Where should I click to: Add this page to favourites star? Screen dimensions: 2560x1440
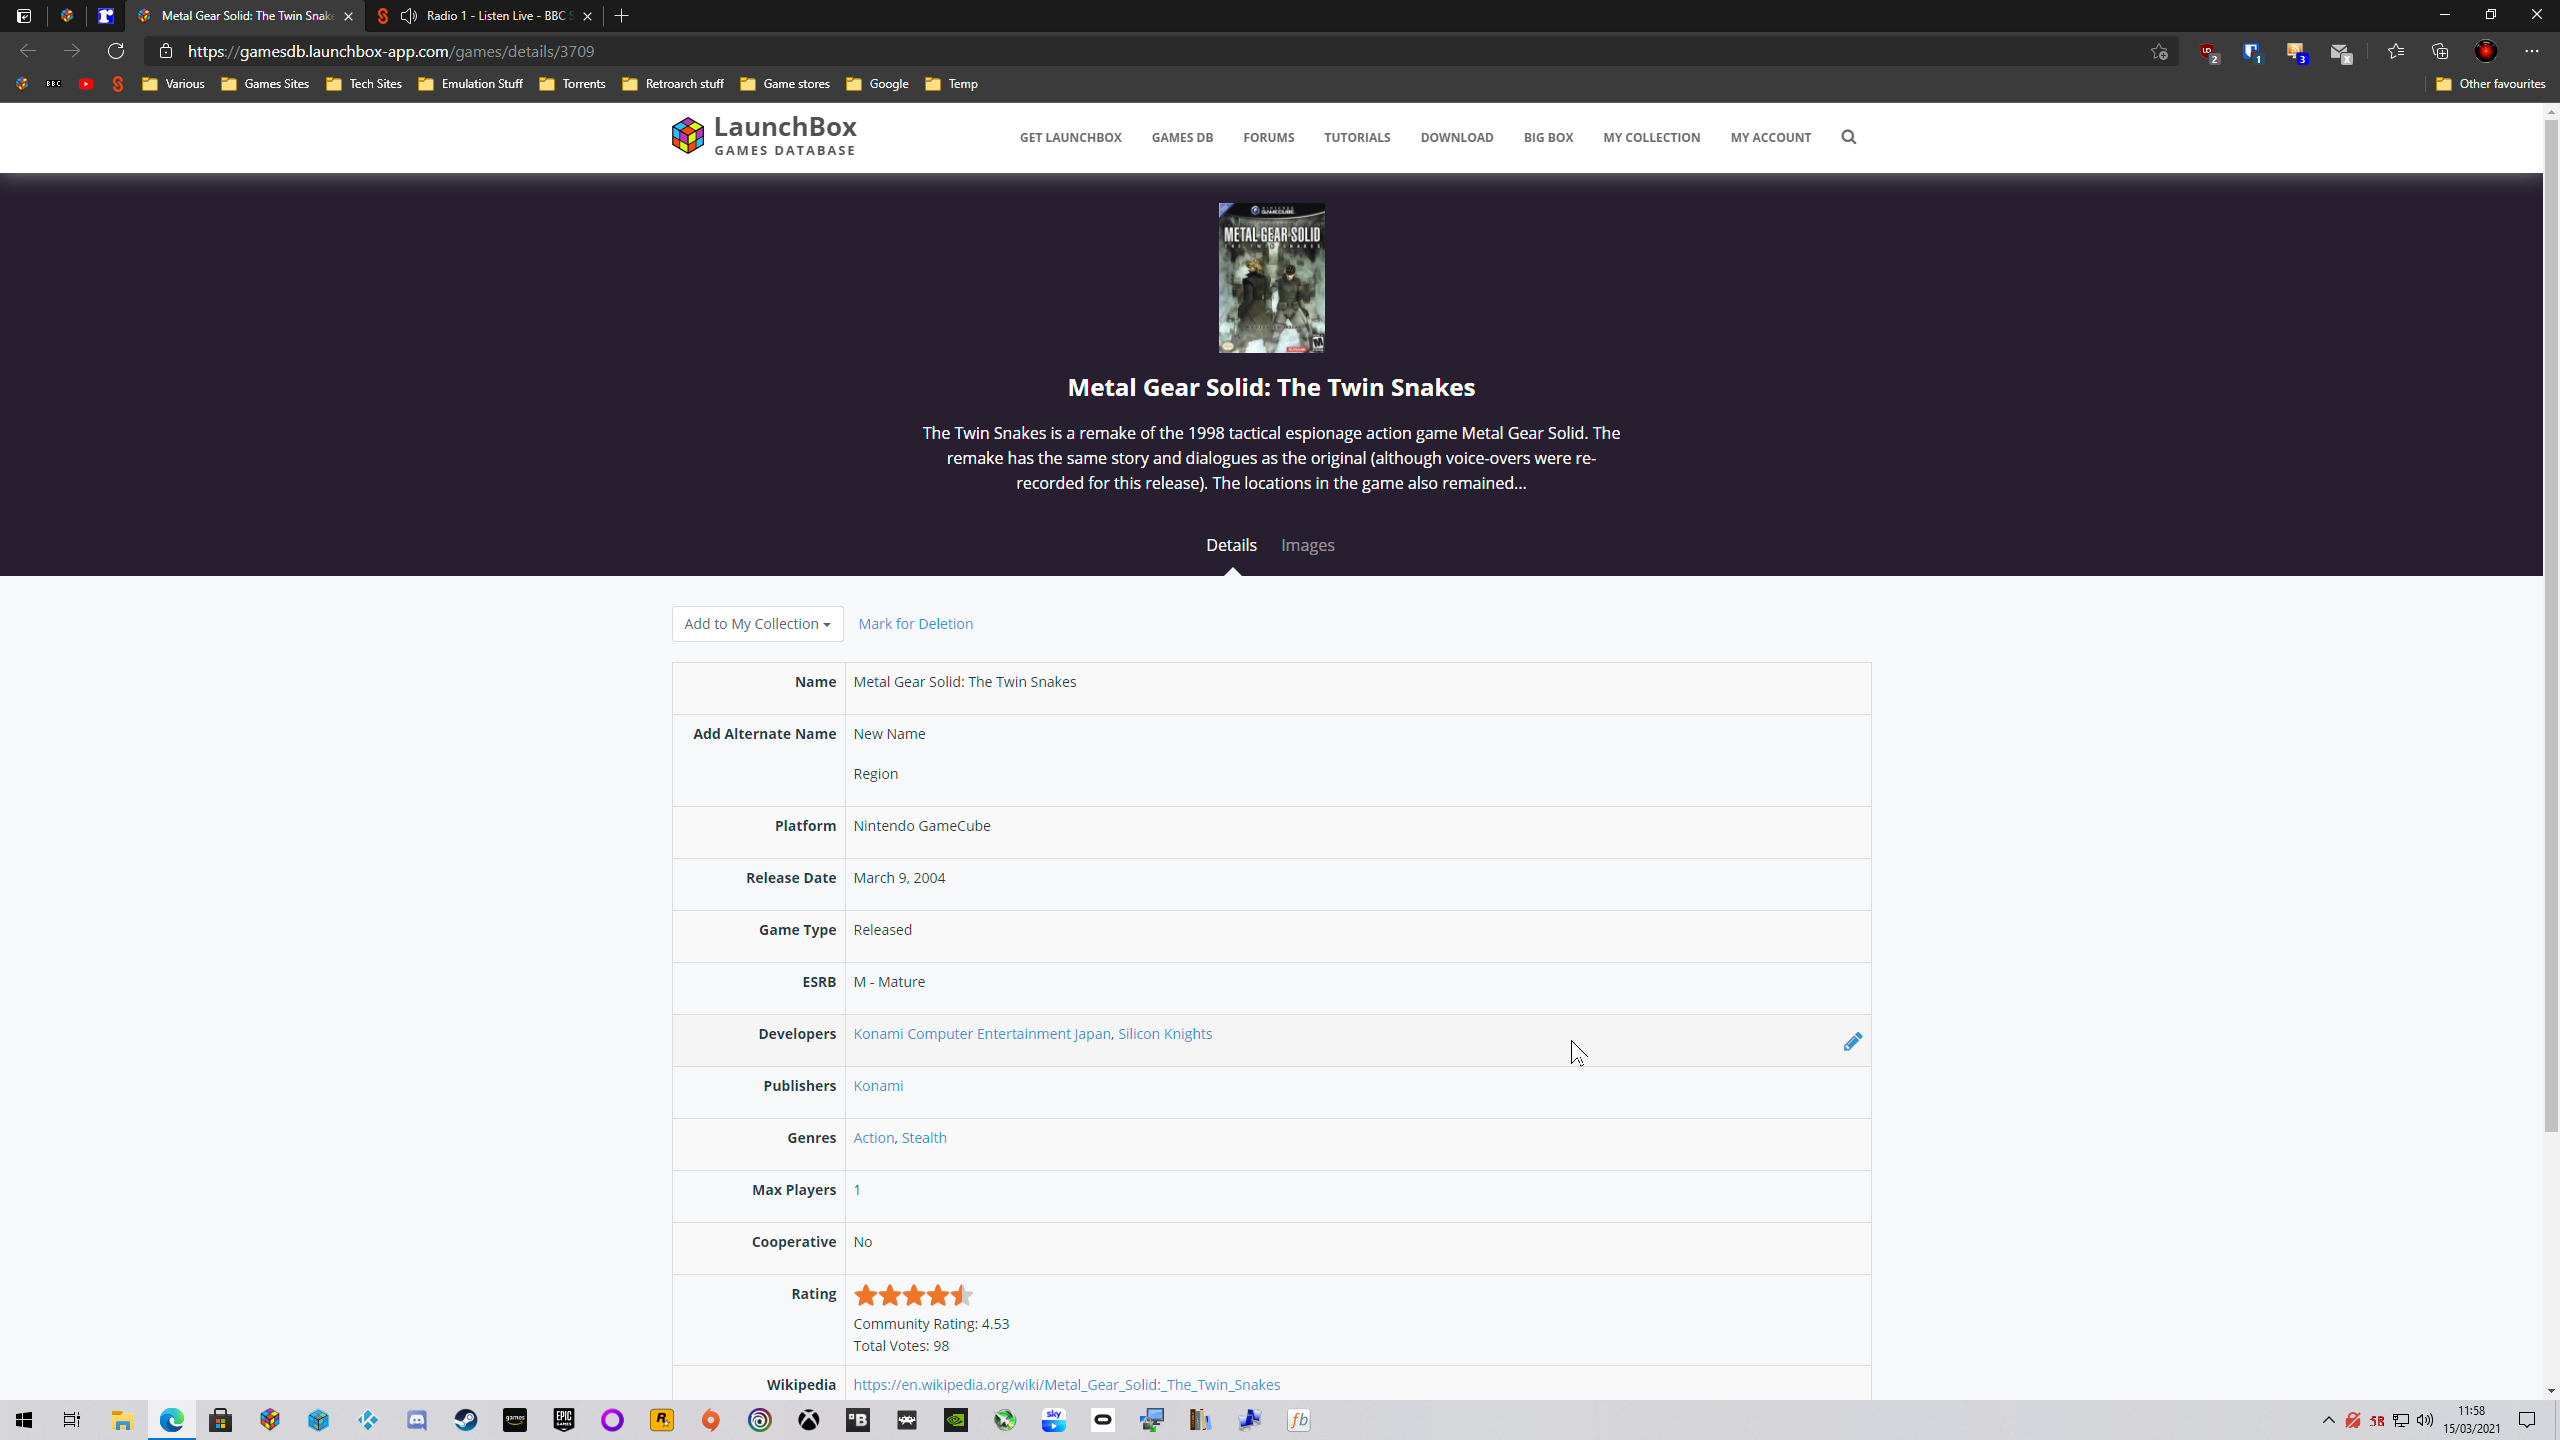(x=2159, y=52)
